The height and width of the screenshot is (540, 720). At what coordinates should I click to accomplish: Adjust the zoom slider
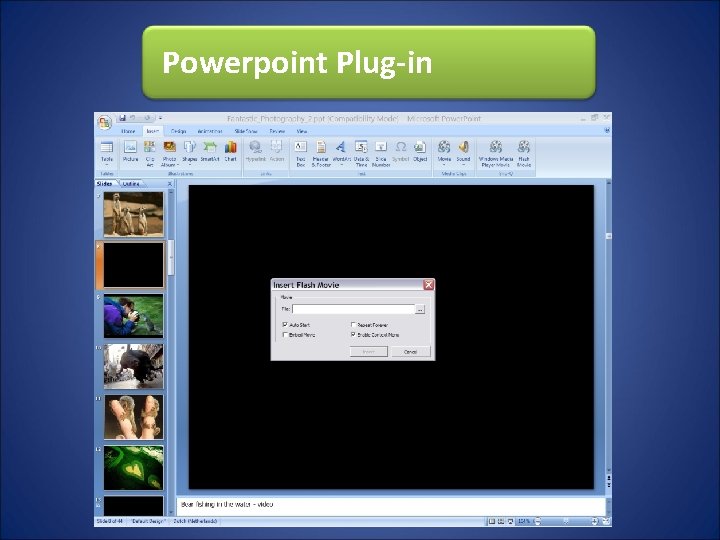(x=566, y=521)
